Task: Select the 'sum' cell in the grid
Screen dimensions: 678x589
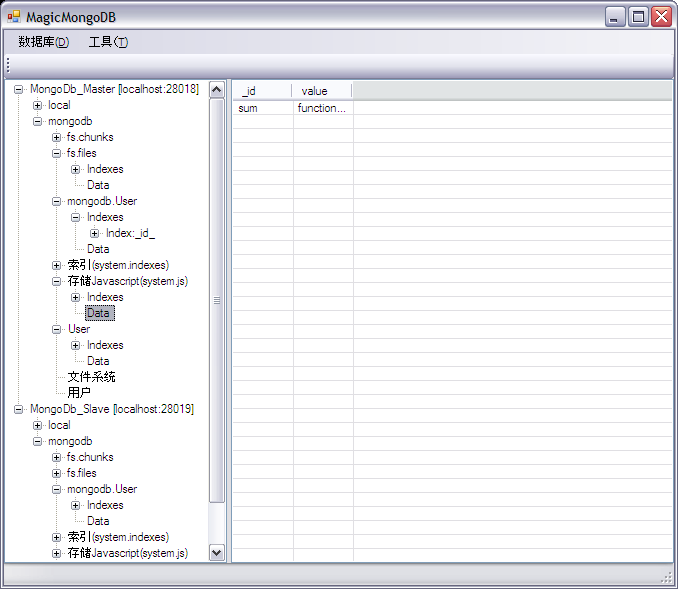Action: [x=263, y=108]
